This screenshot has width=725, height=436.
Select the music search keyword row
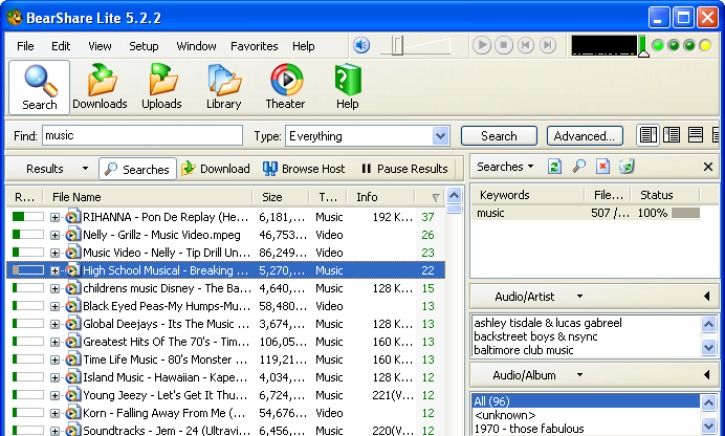coord(586,213)
